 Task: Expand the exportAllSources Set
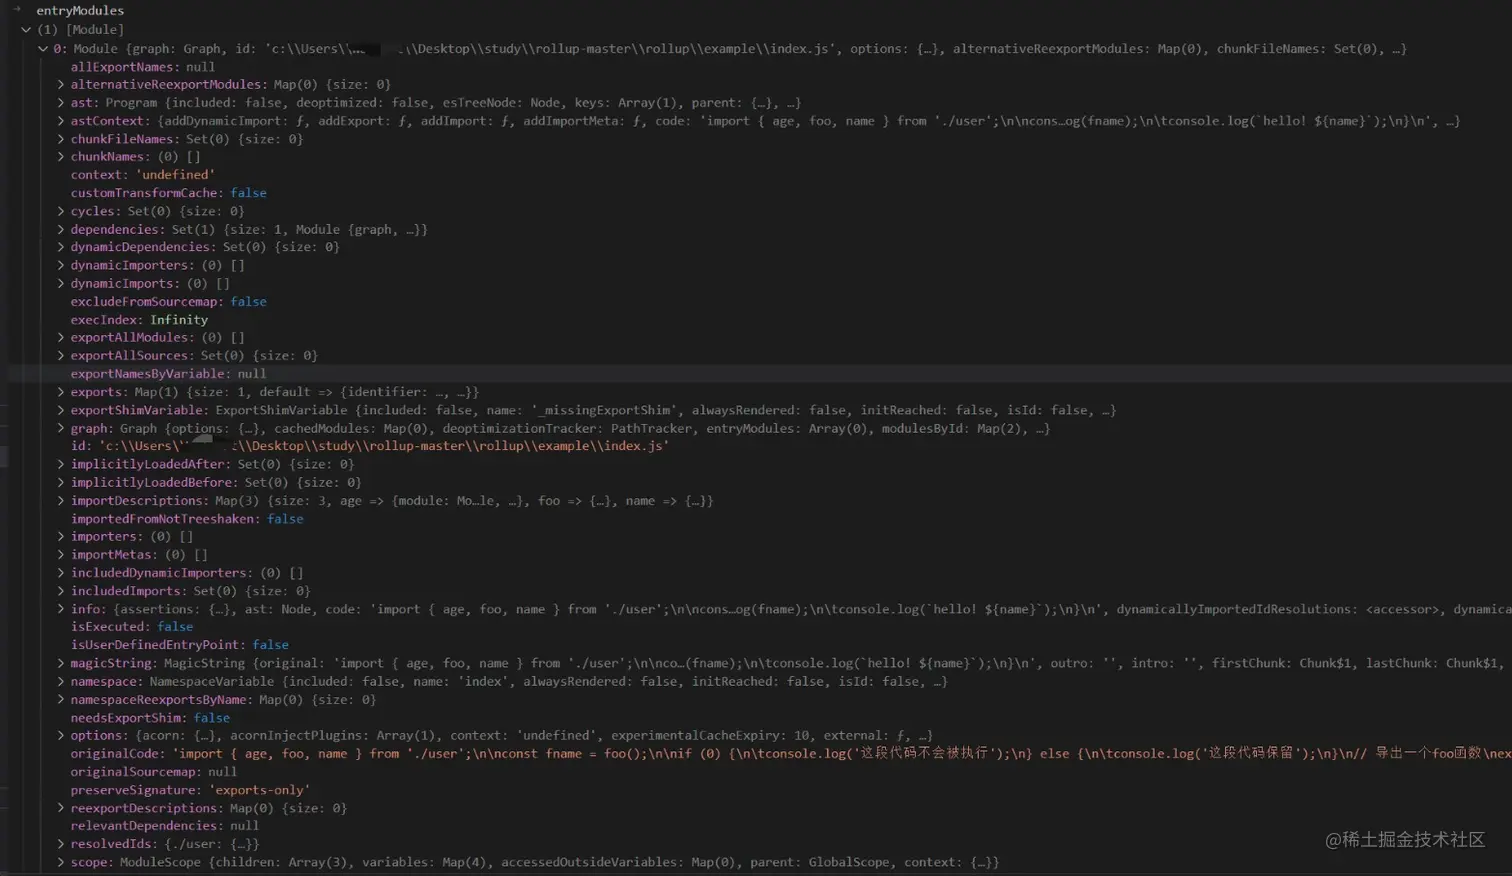[x=61, y=355]
